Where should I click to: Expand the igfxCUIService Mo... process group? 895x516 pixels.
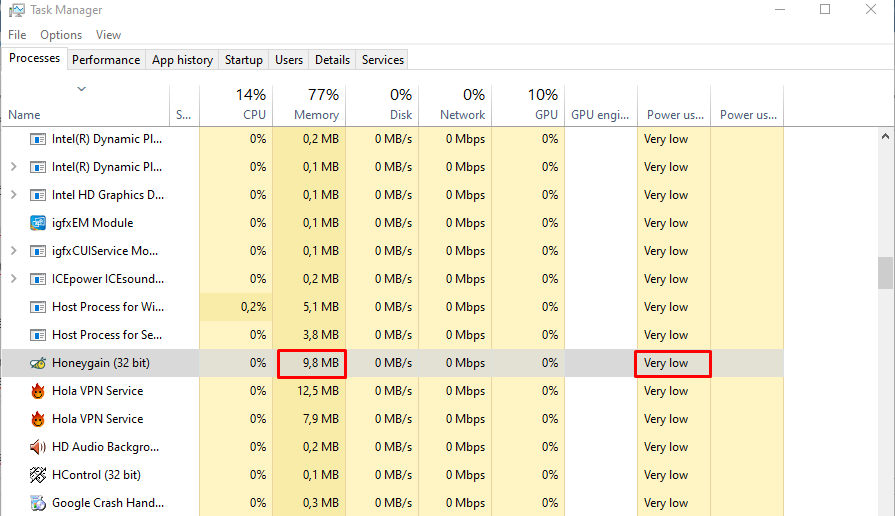point(14,251)
